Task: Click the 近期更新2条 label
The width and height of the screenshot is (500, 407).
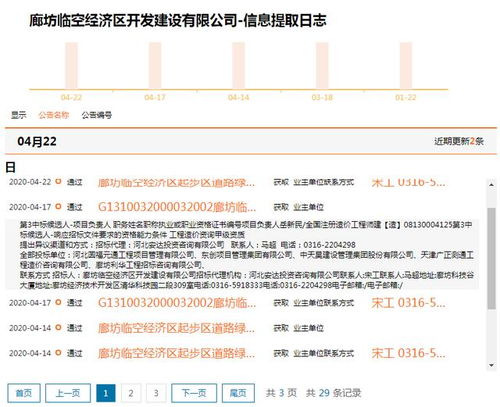Action: click(x=459, y=141)
